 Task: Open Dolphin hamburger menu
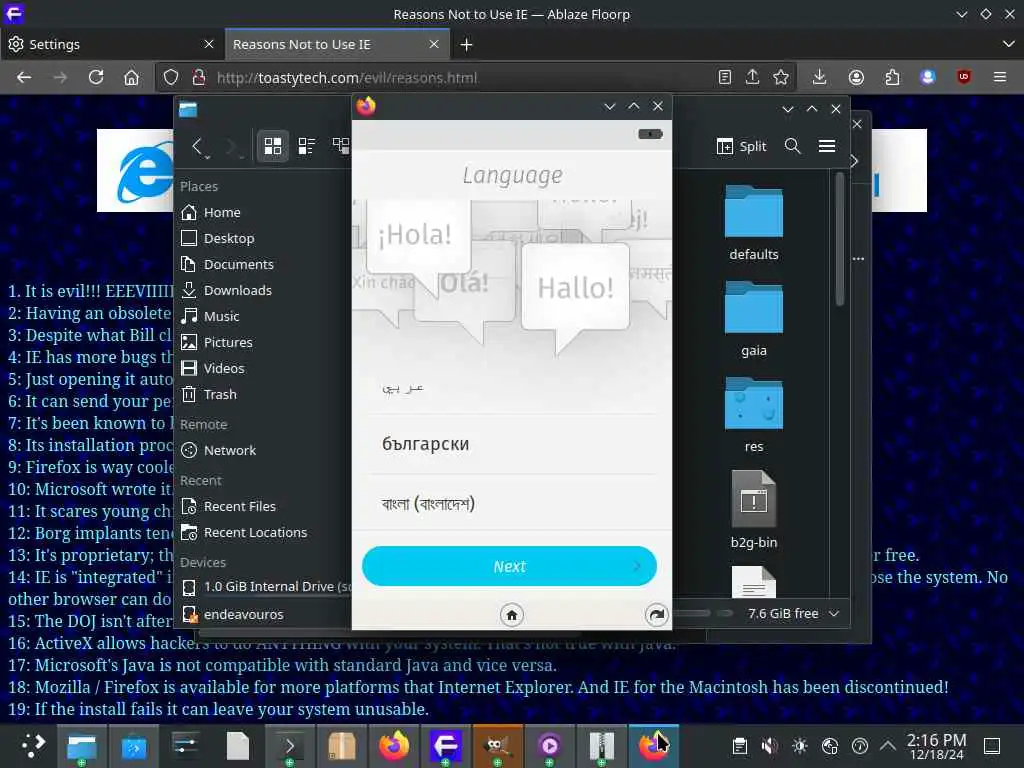pos(827,146)
